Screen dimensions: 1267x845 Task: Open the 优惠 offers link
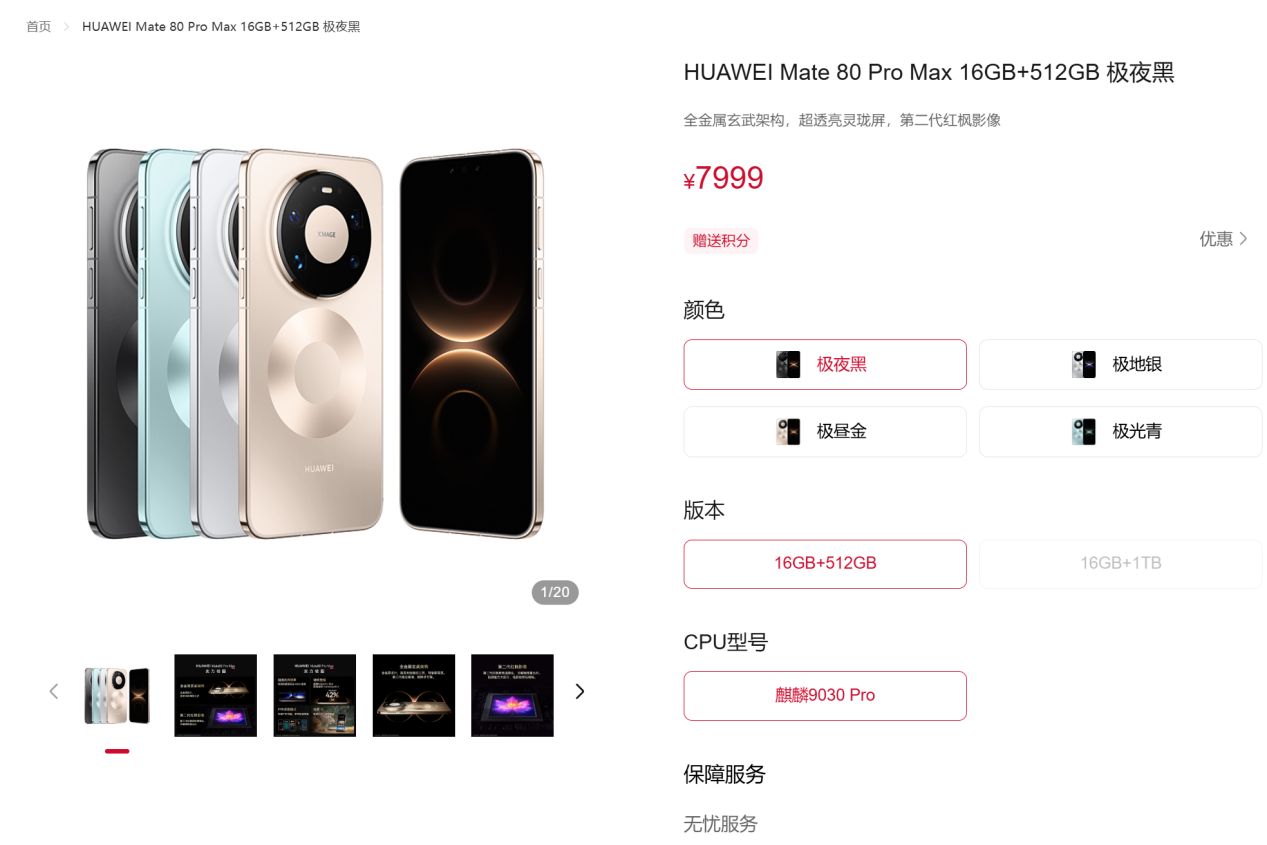pos(1224,239)
